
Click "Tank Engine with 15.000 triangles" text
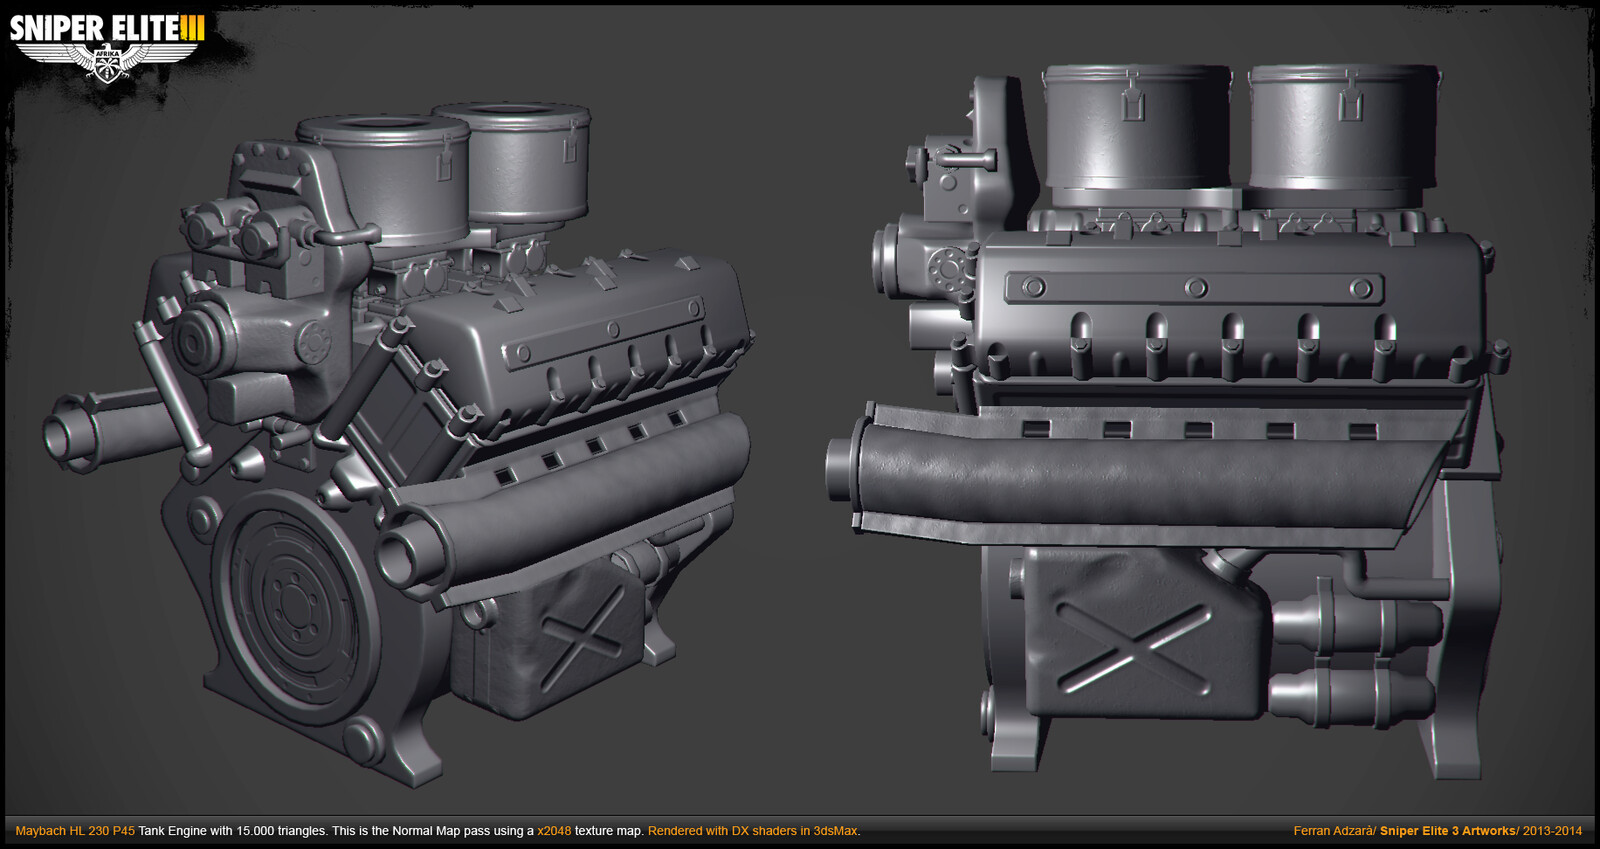(x=232, y=831)
